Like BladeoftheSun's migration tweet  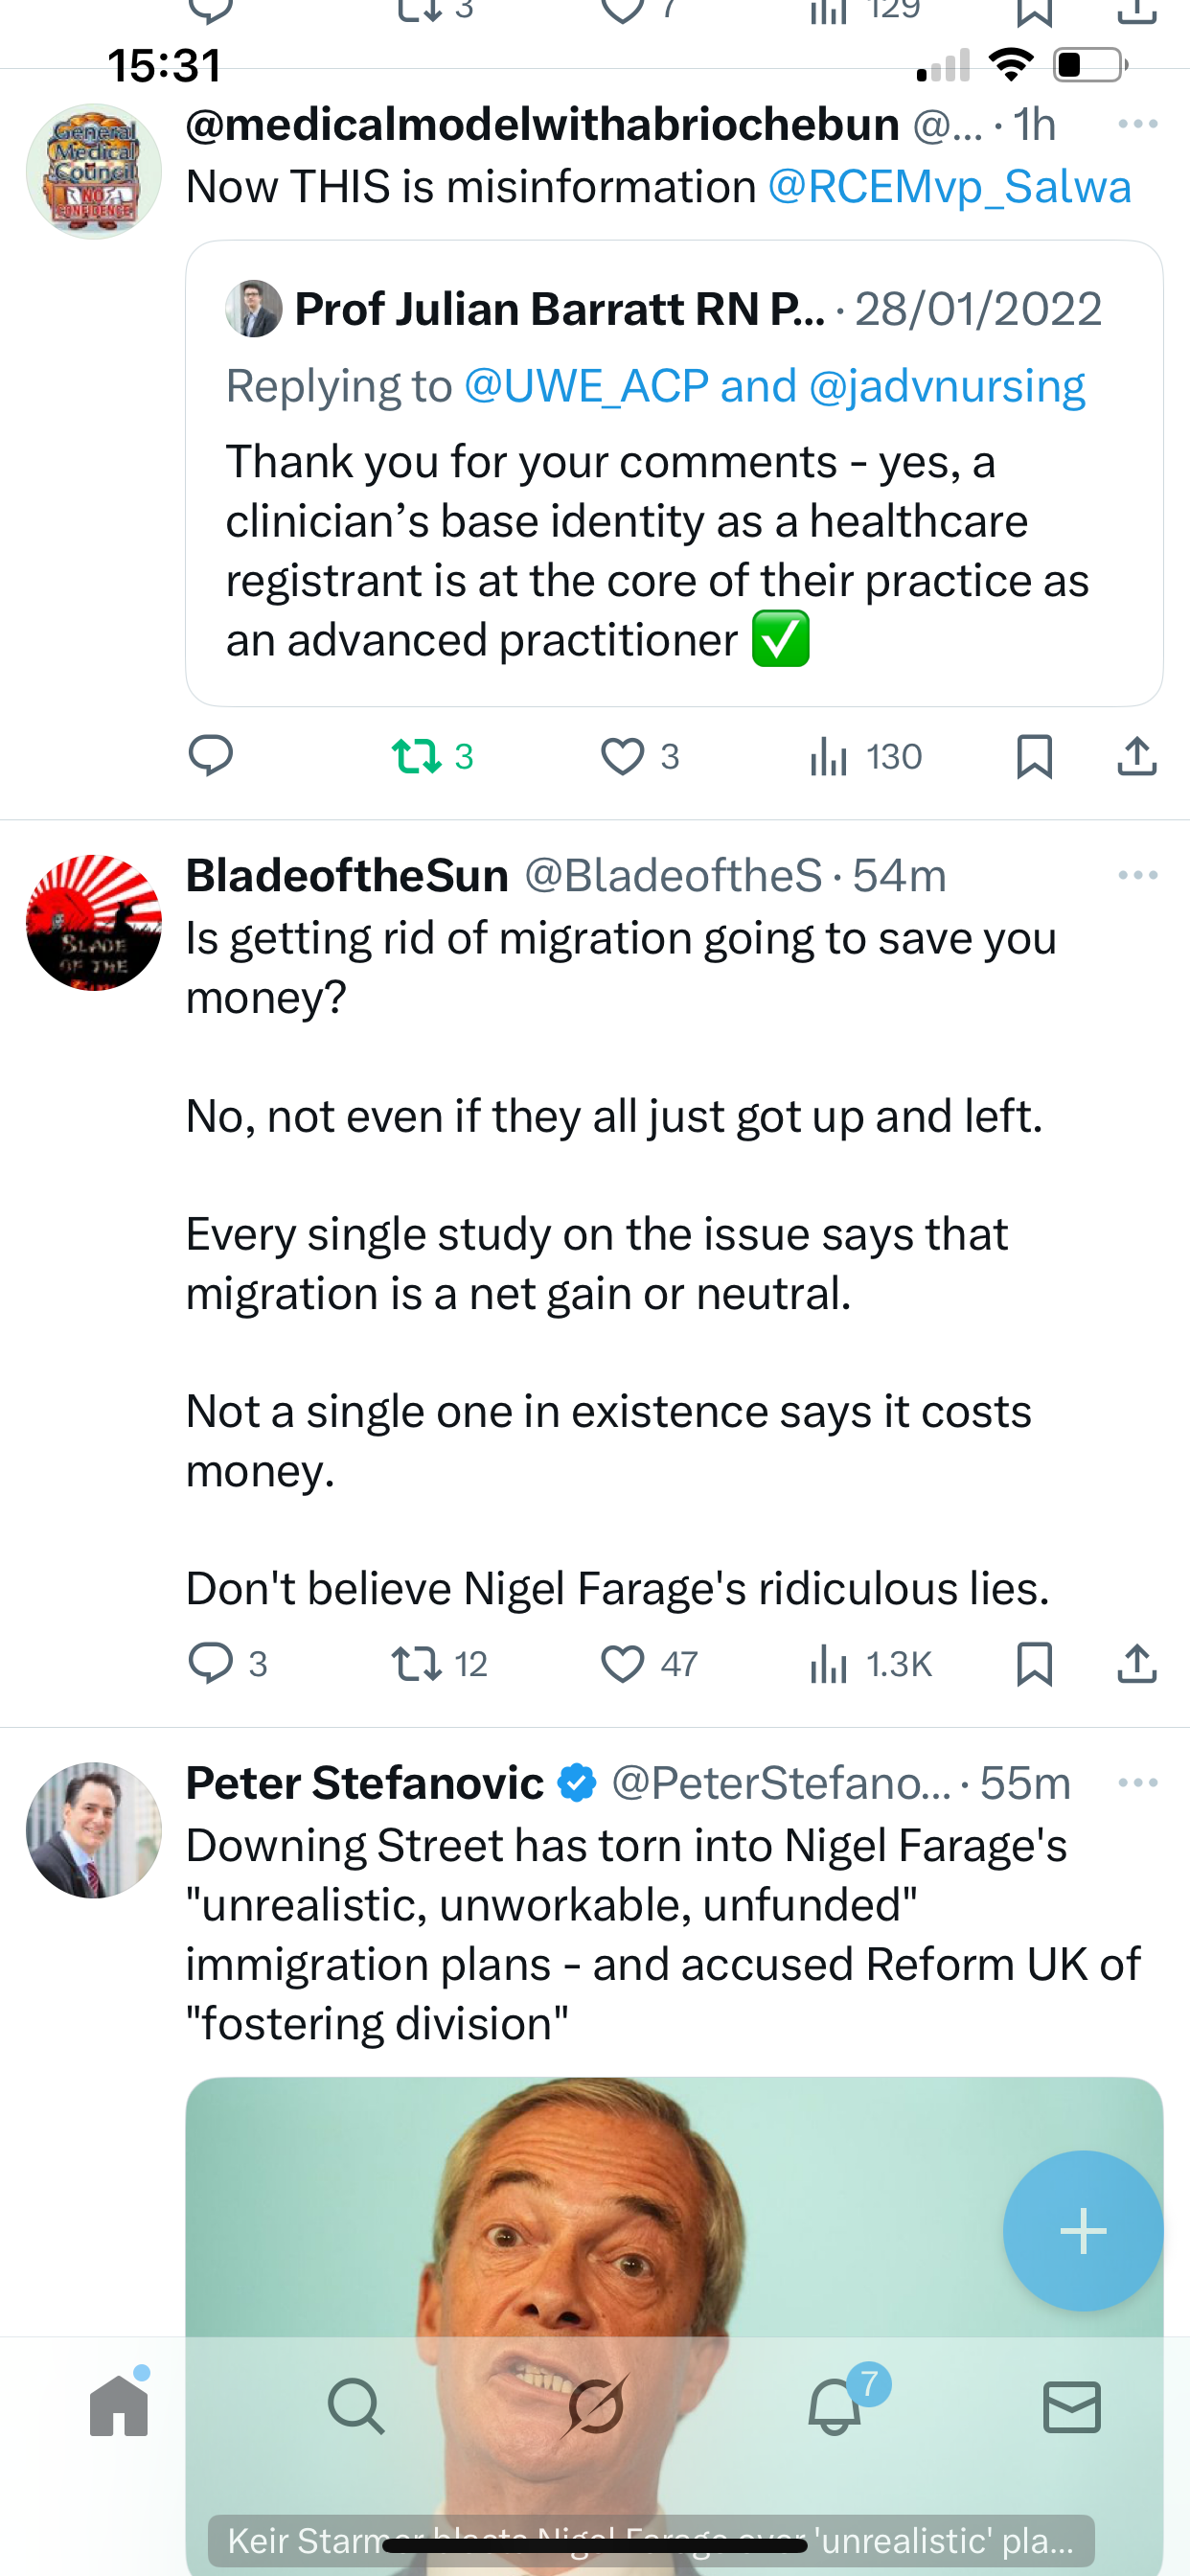[623, 1664]
